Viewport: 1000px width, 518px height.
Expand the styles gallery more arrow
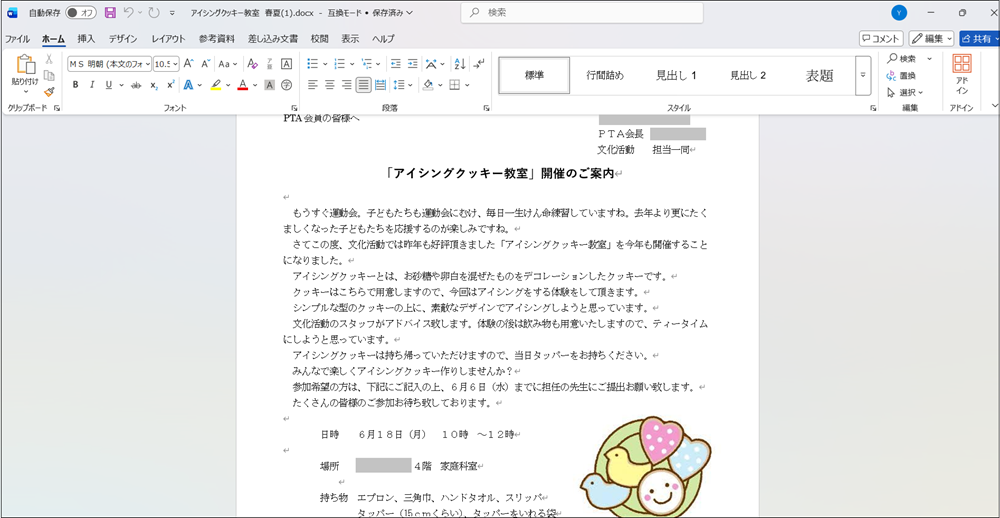(x=863, y=75)
